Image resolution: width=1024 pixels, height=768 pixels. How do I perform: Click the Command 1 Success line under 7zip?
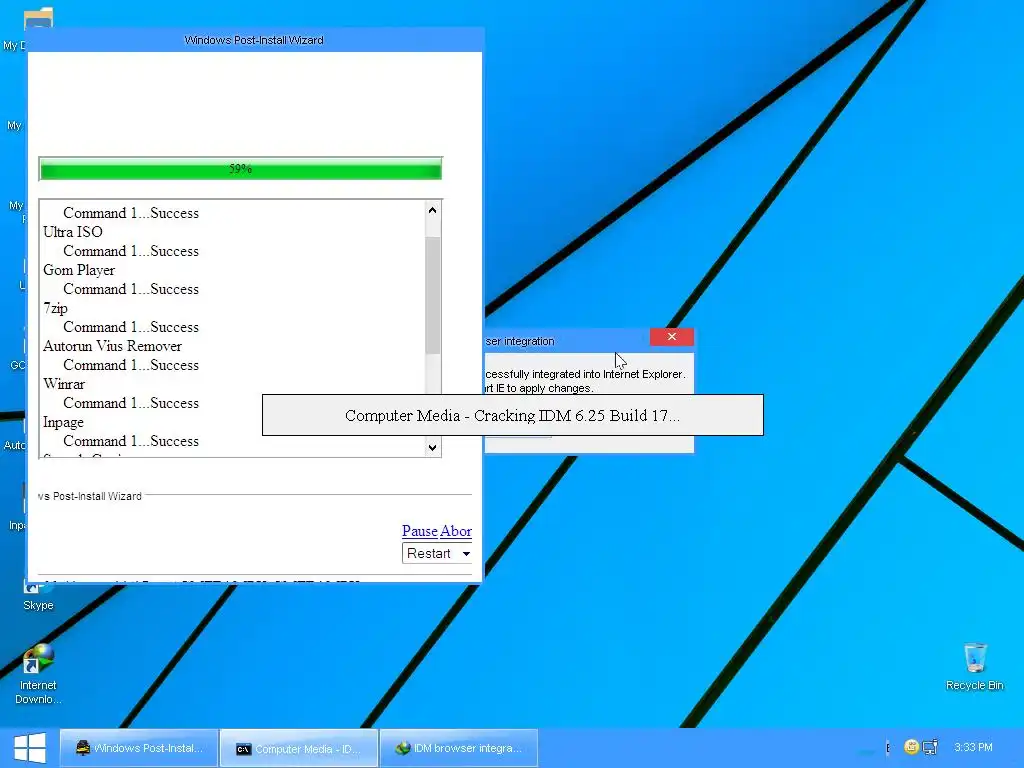(x=131, y=327)
